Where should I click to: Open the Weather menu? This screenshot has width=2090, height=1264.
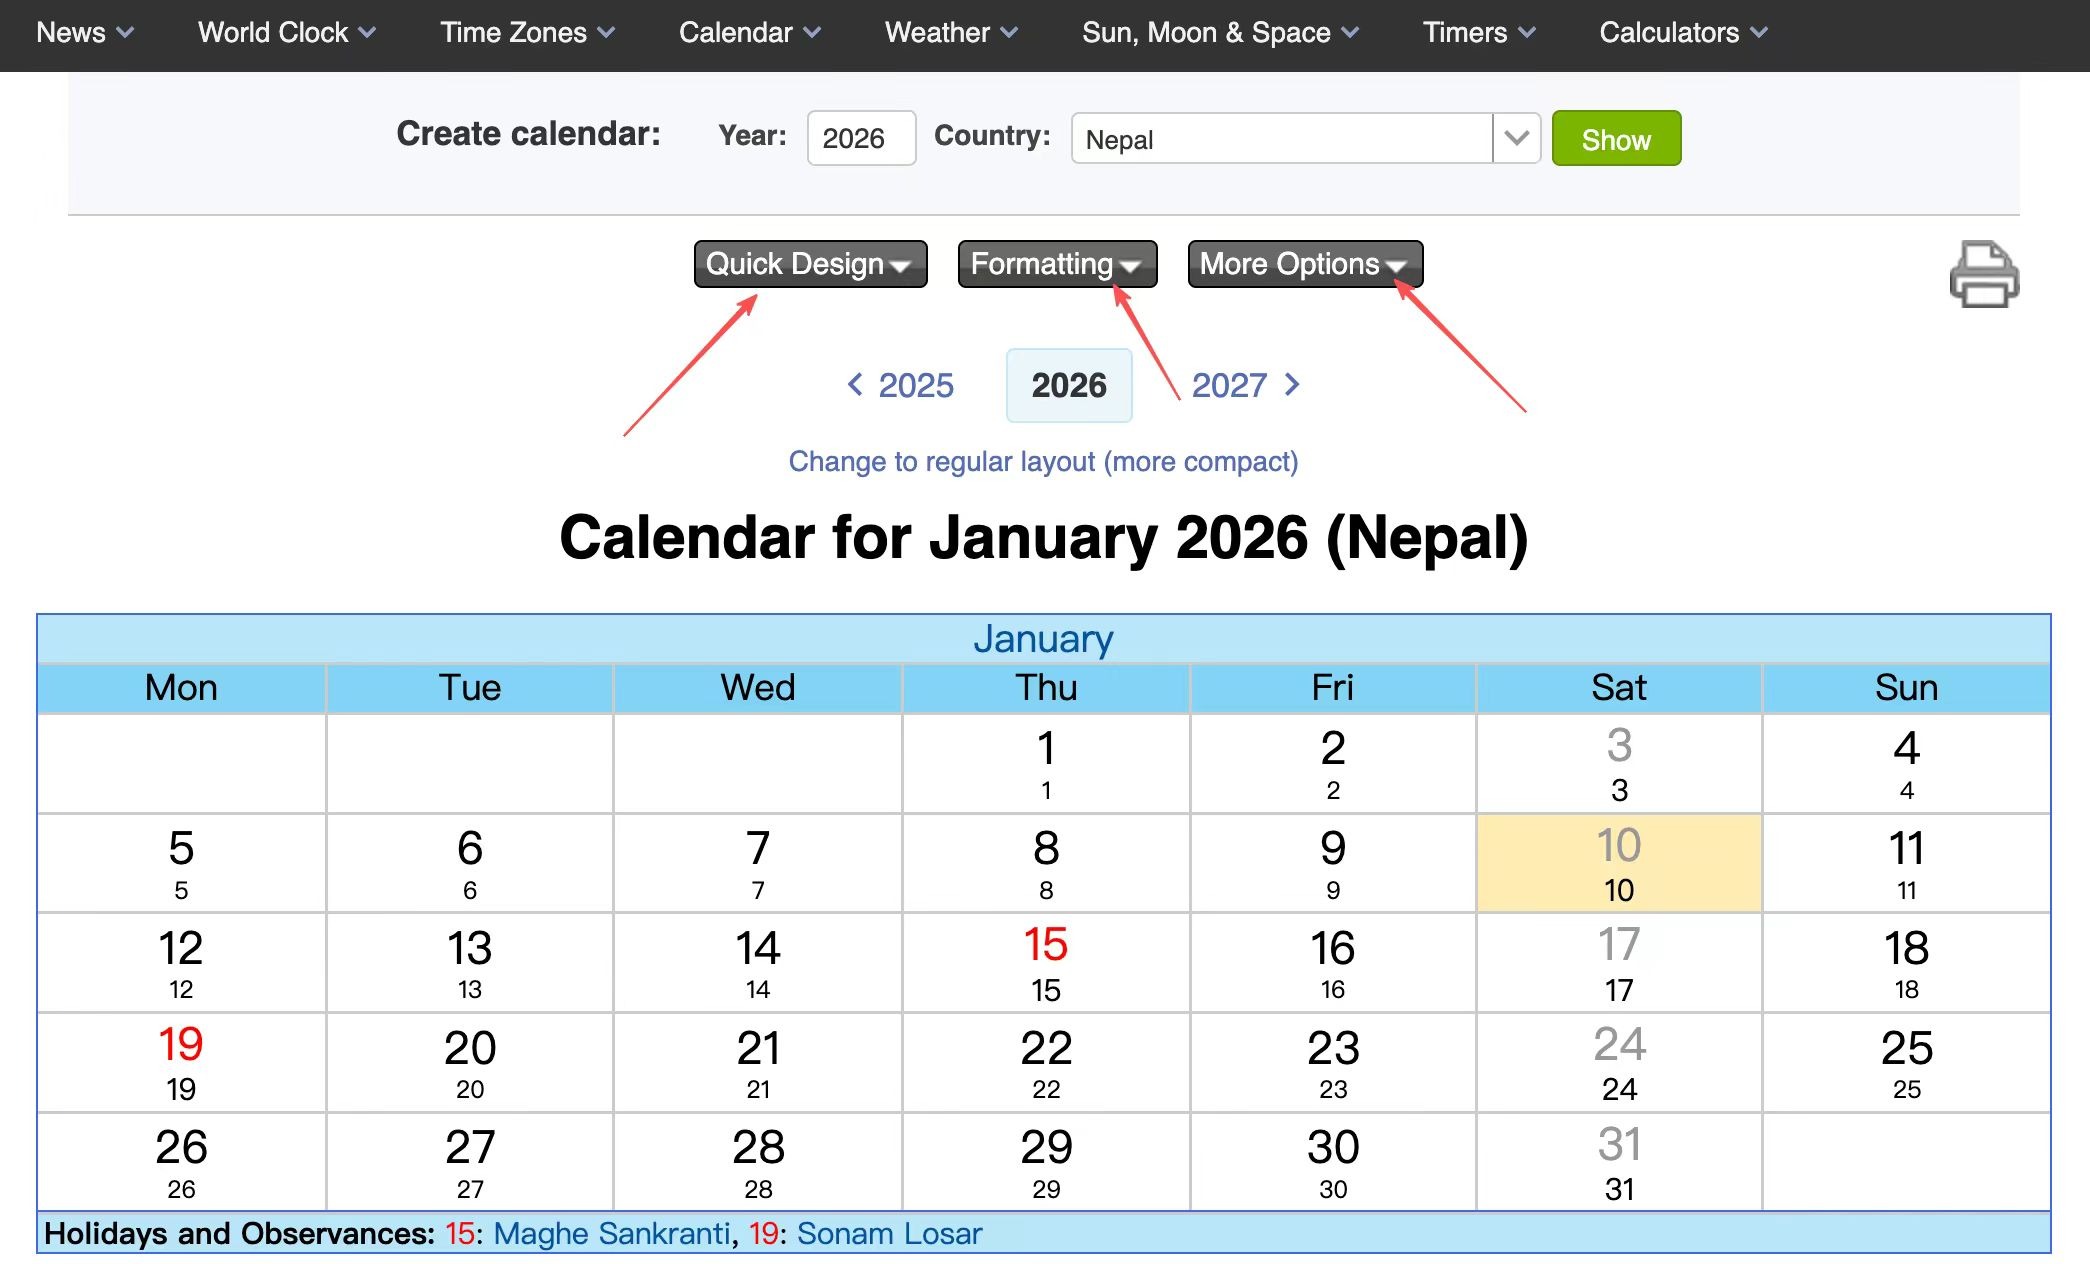(x=950, y=32)
